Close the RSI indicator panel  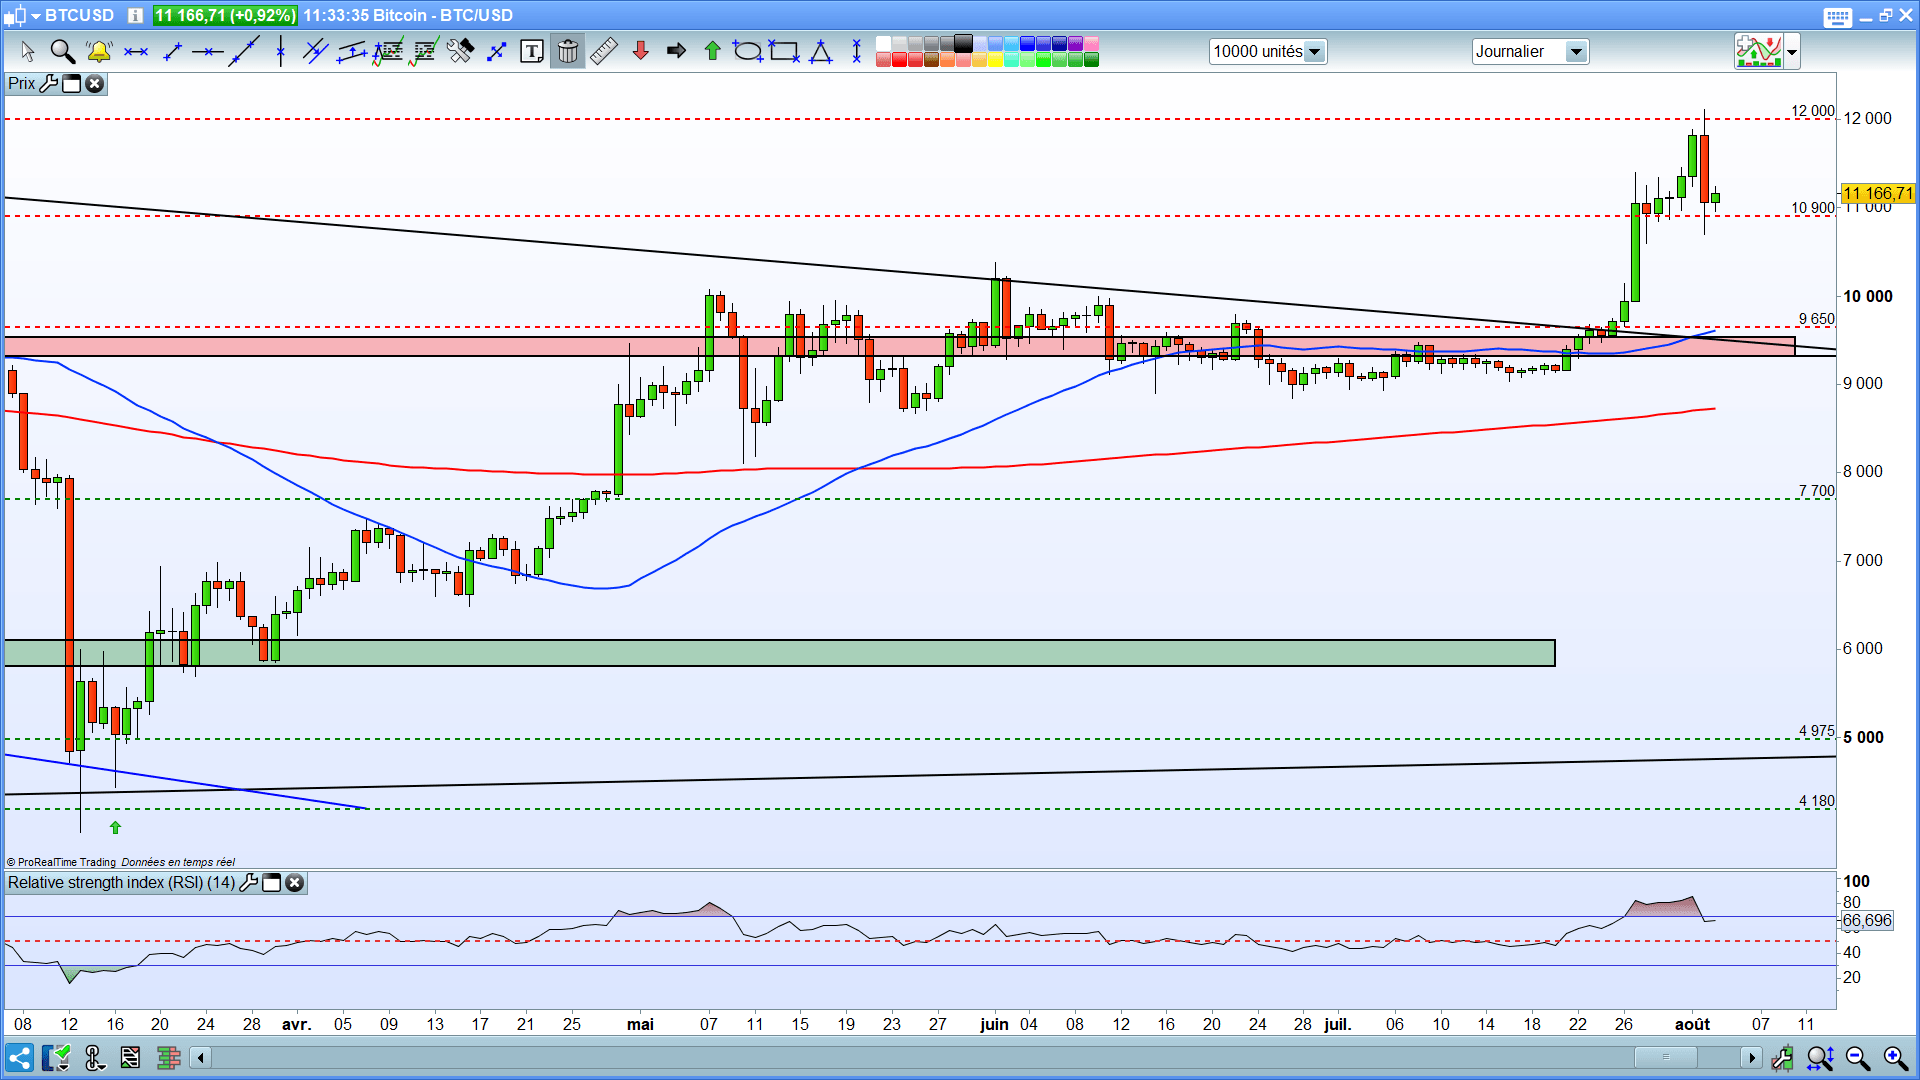pyautogui.click(x=295, y=882)
